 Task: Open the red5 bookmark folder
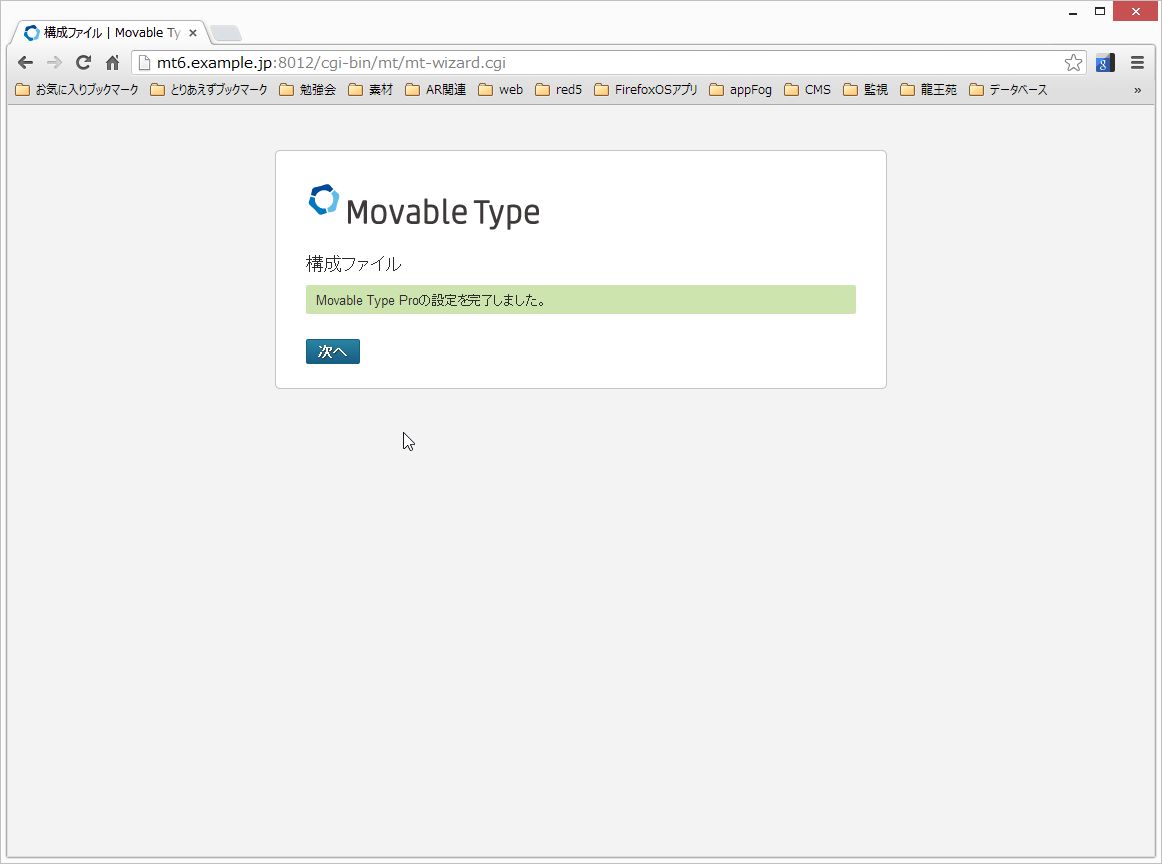(x=559, y=90)
